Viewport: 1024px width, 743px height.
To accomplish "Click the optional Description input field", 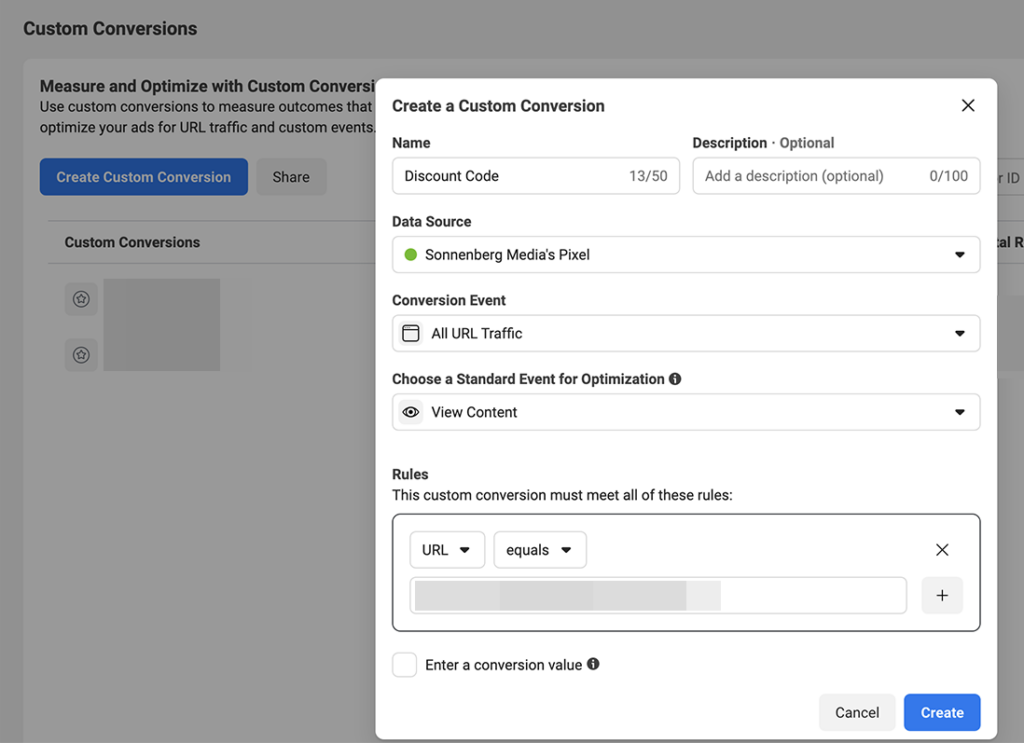I will point(836,175).
